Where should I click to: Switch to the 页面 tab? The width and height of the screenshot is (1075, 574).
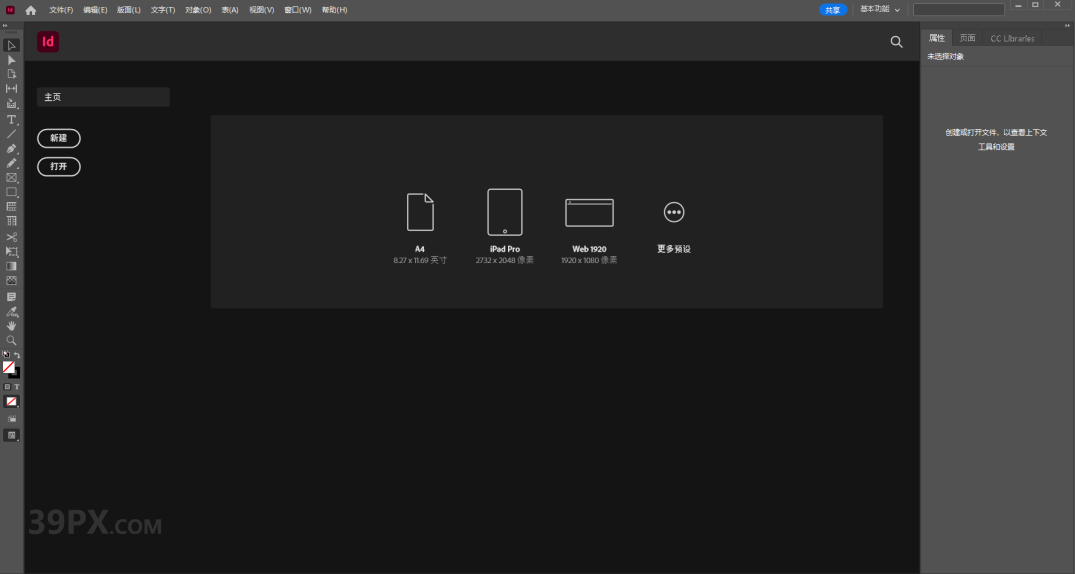(967, 38)
